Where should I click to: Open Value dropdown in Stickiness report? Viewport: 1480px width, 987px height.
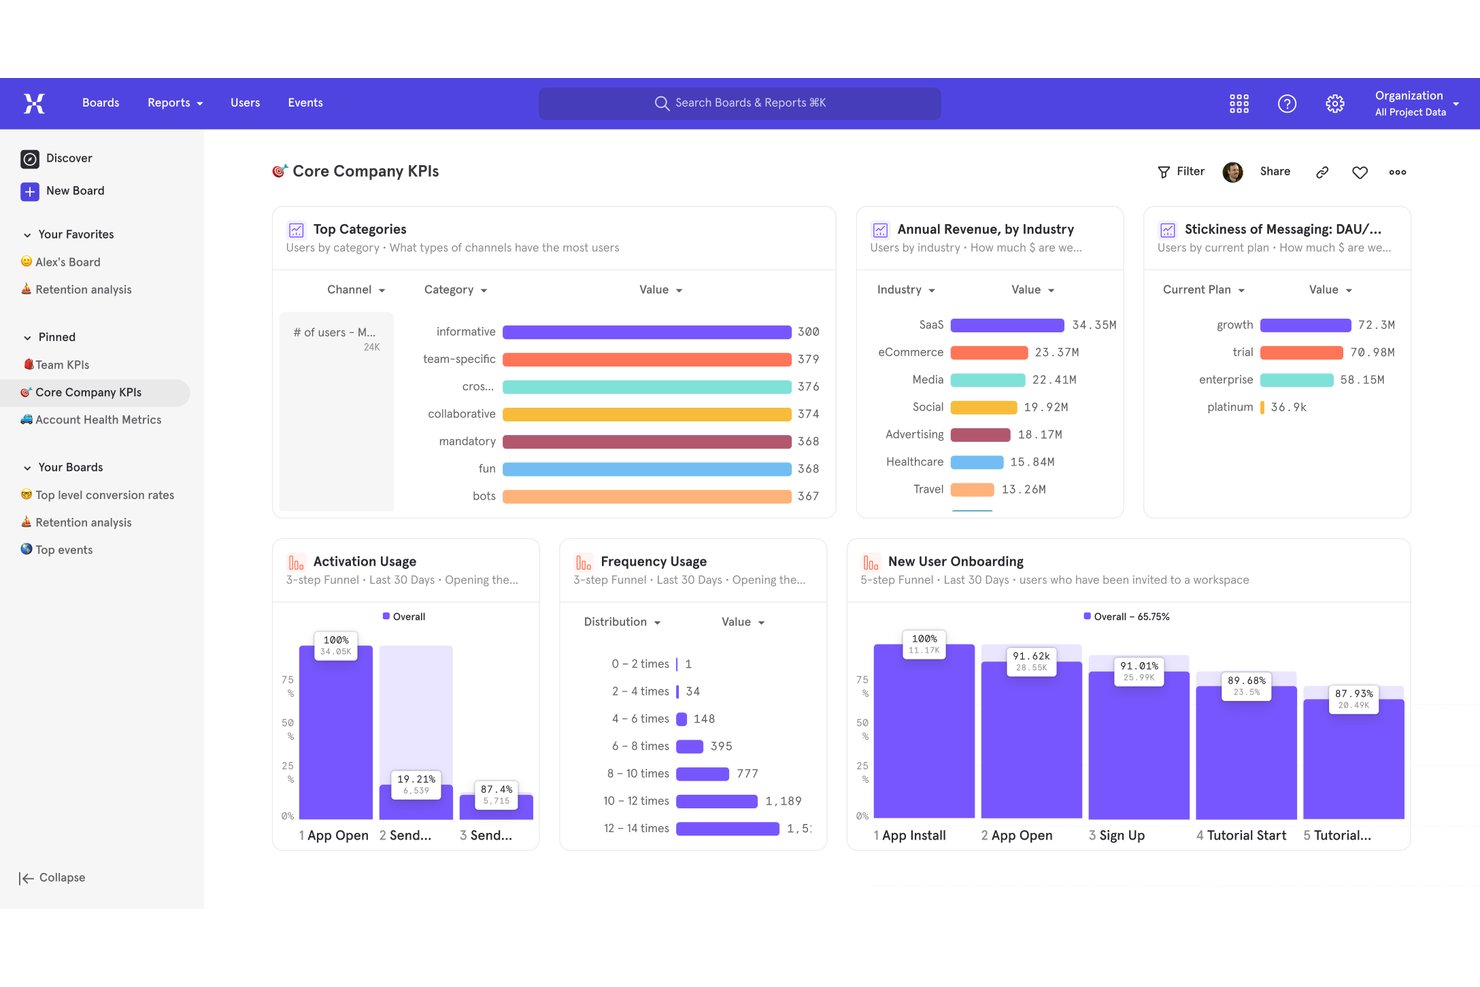tap(1331, 290)
